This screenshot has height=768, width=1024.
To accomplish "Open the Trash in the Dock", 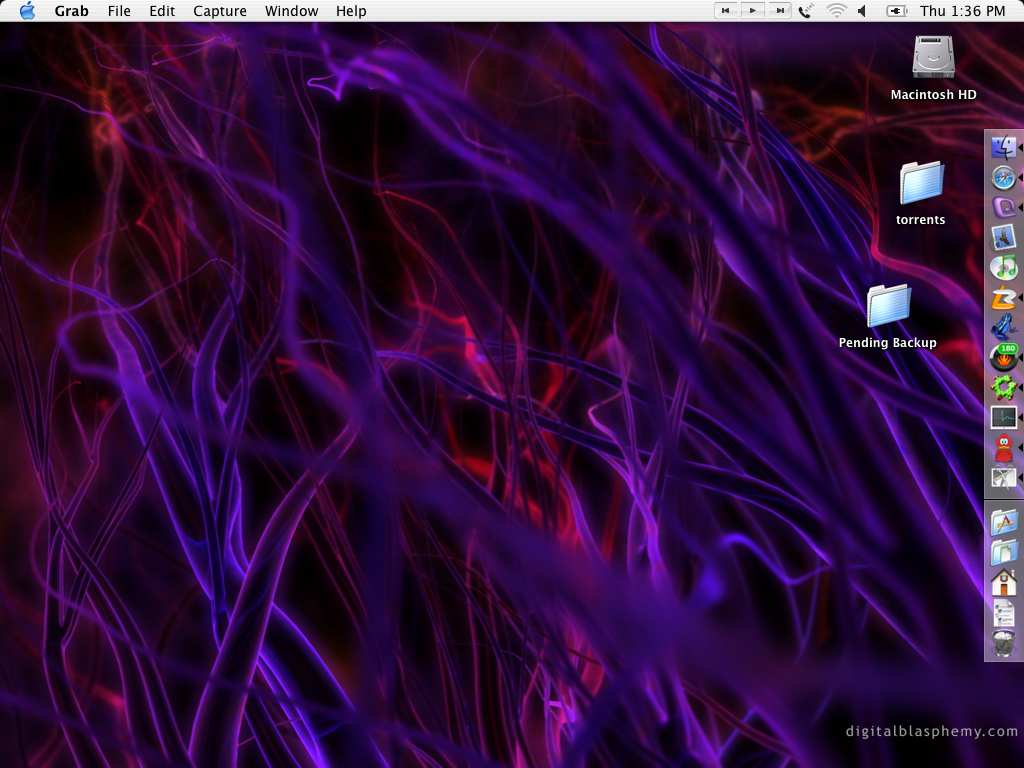I will (1003, 643).
